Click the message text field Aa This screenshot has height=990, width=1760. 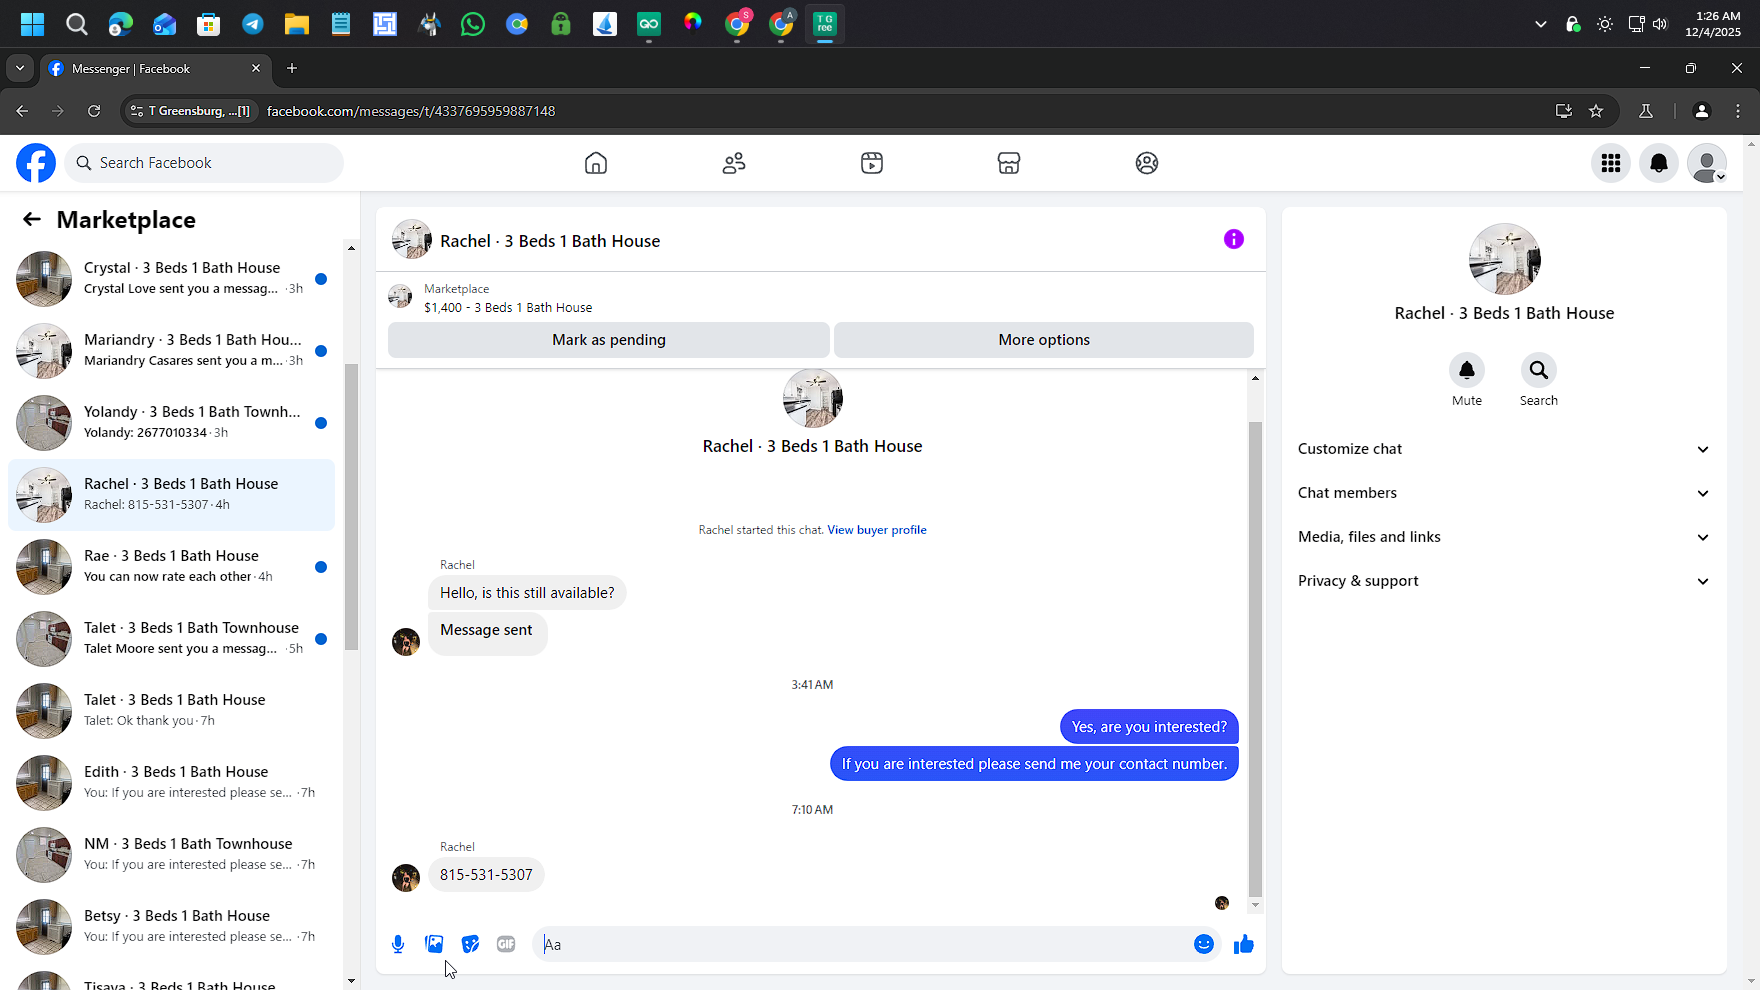coord(862,944)
